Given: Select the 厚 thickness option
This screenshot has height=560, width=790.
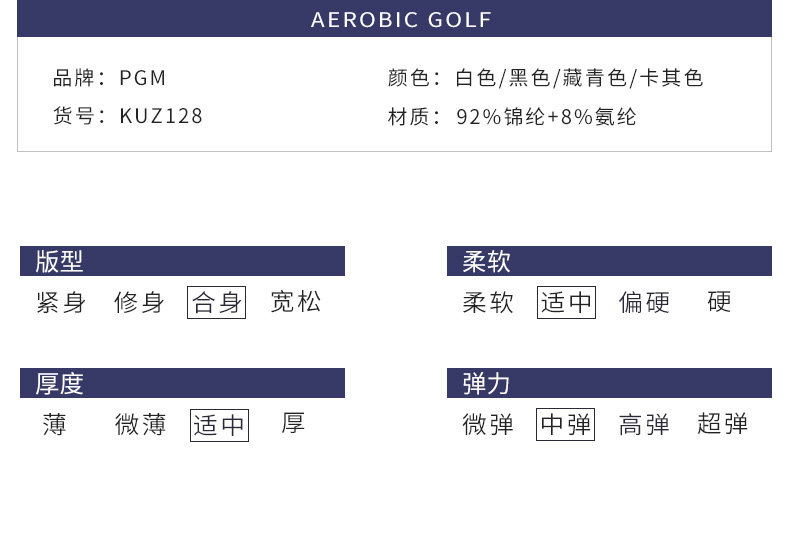Looking at the screenshot, I should pyautogui.click(x=293, y=425).
